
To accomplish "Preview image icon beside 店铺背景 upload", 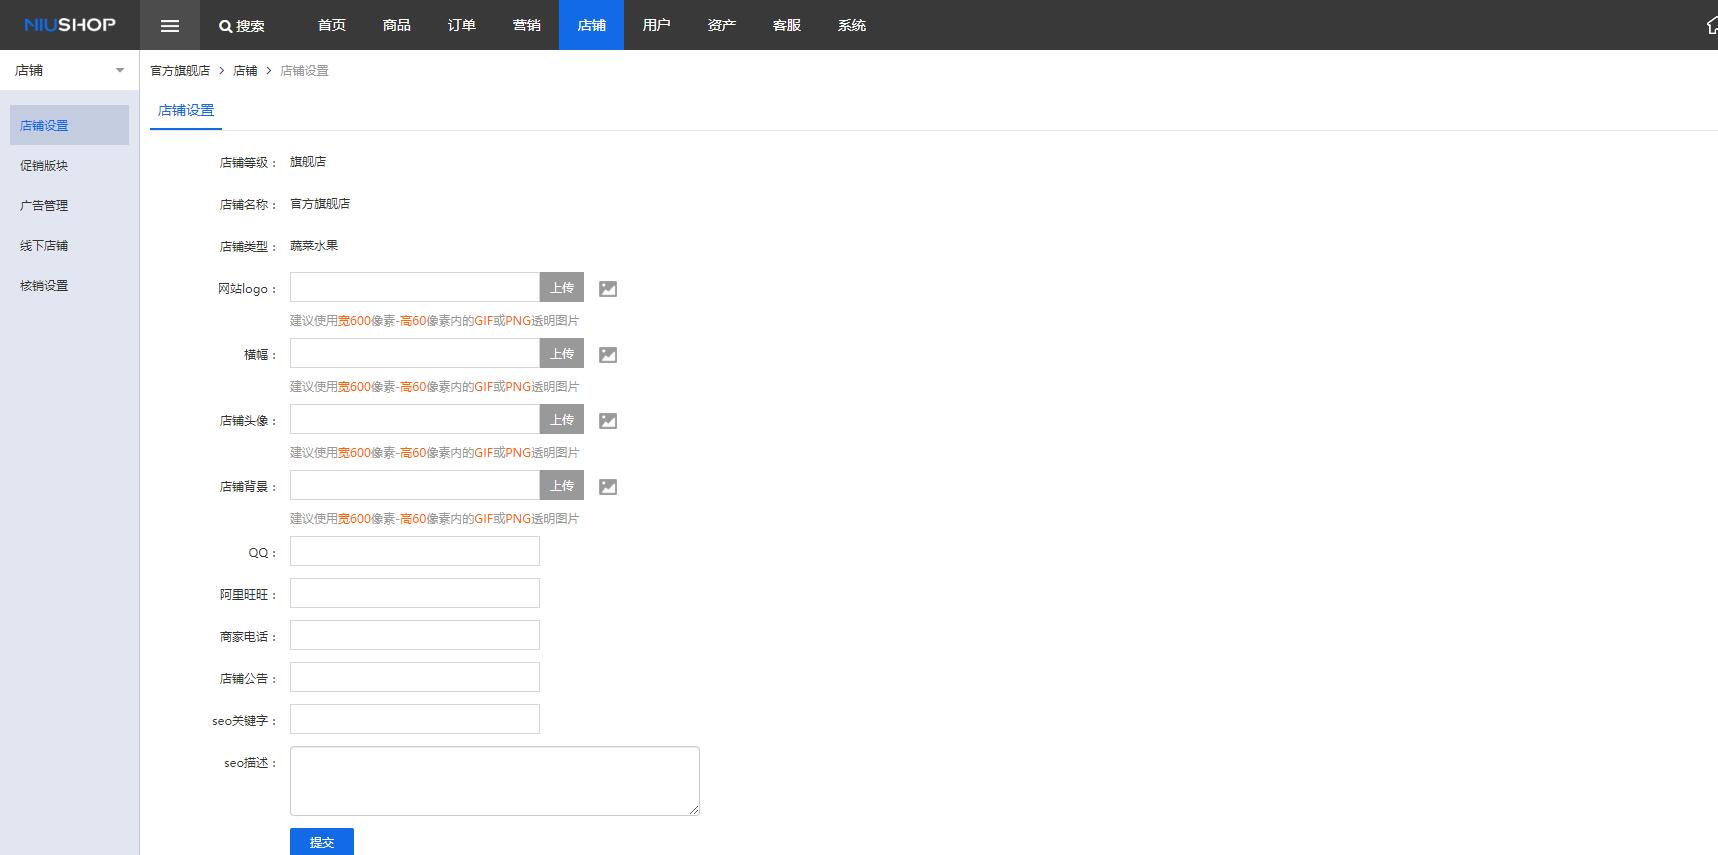I will [x=608, y=487].
